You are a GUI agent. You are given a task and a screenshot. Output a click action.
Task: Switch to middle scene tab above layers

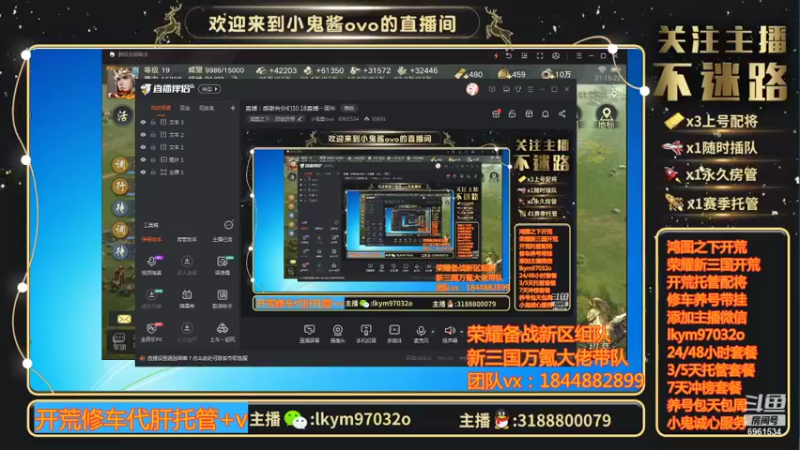185,108
